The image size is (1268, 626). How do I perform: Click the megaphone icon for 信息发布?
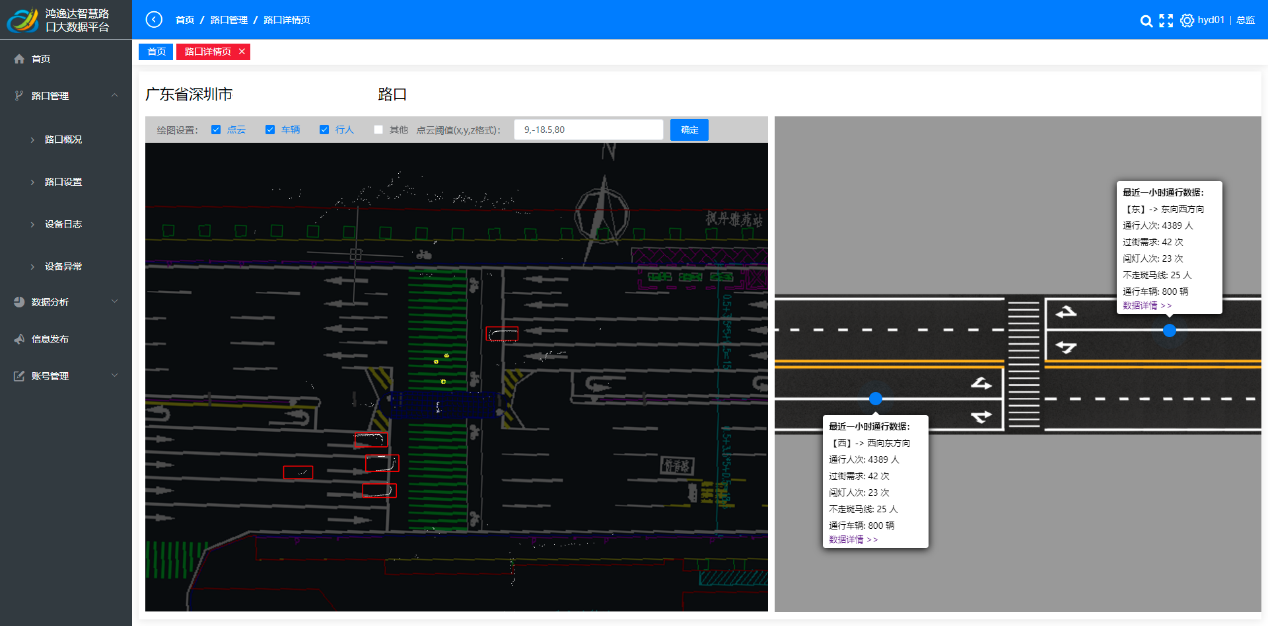coord(19,339)
